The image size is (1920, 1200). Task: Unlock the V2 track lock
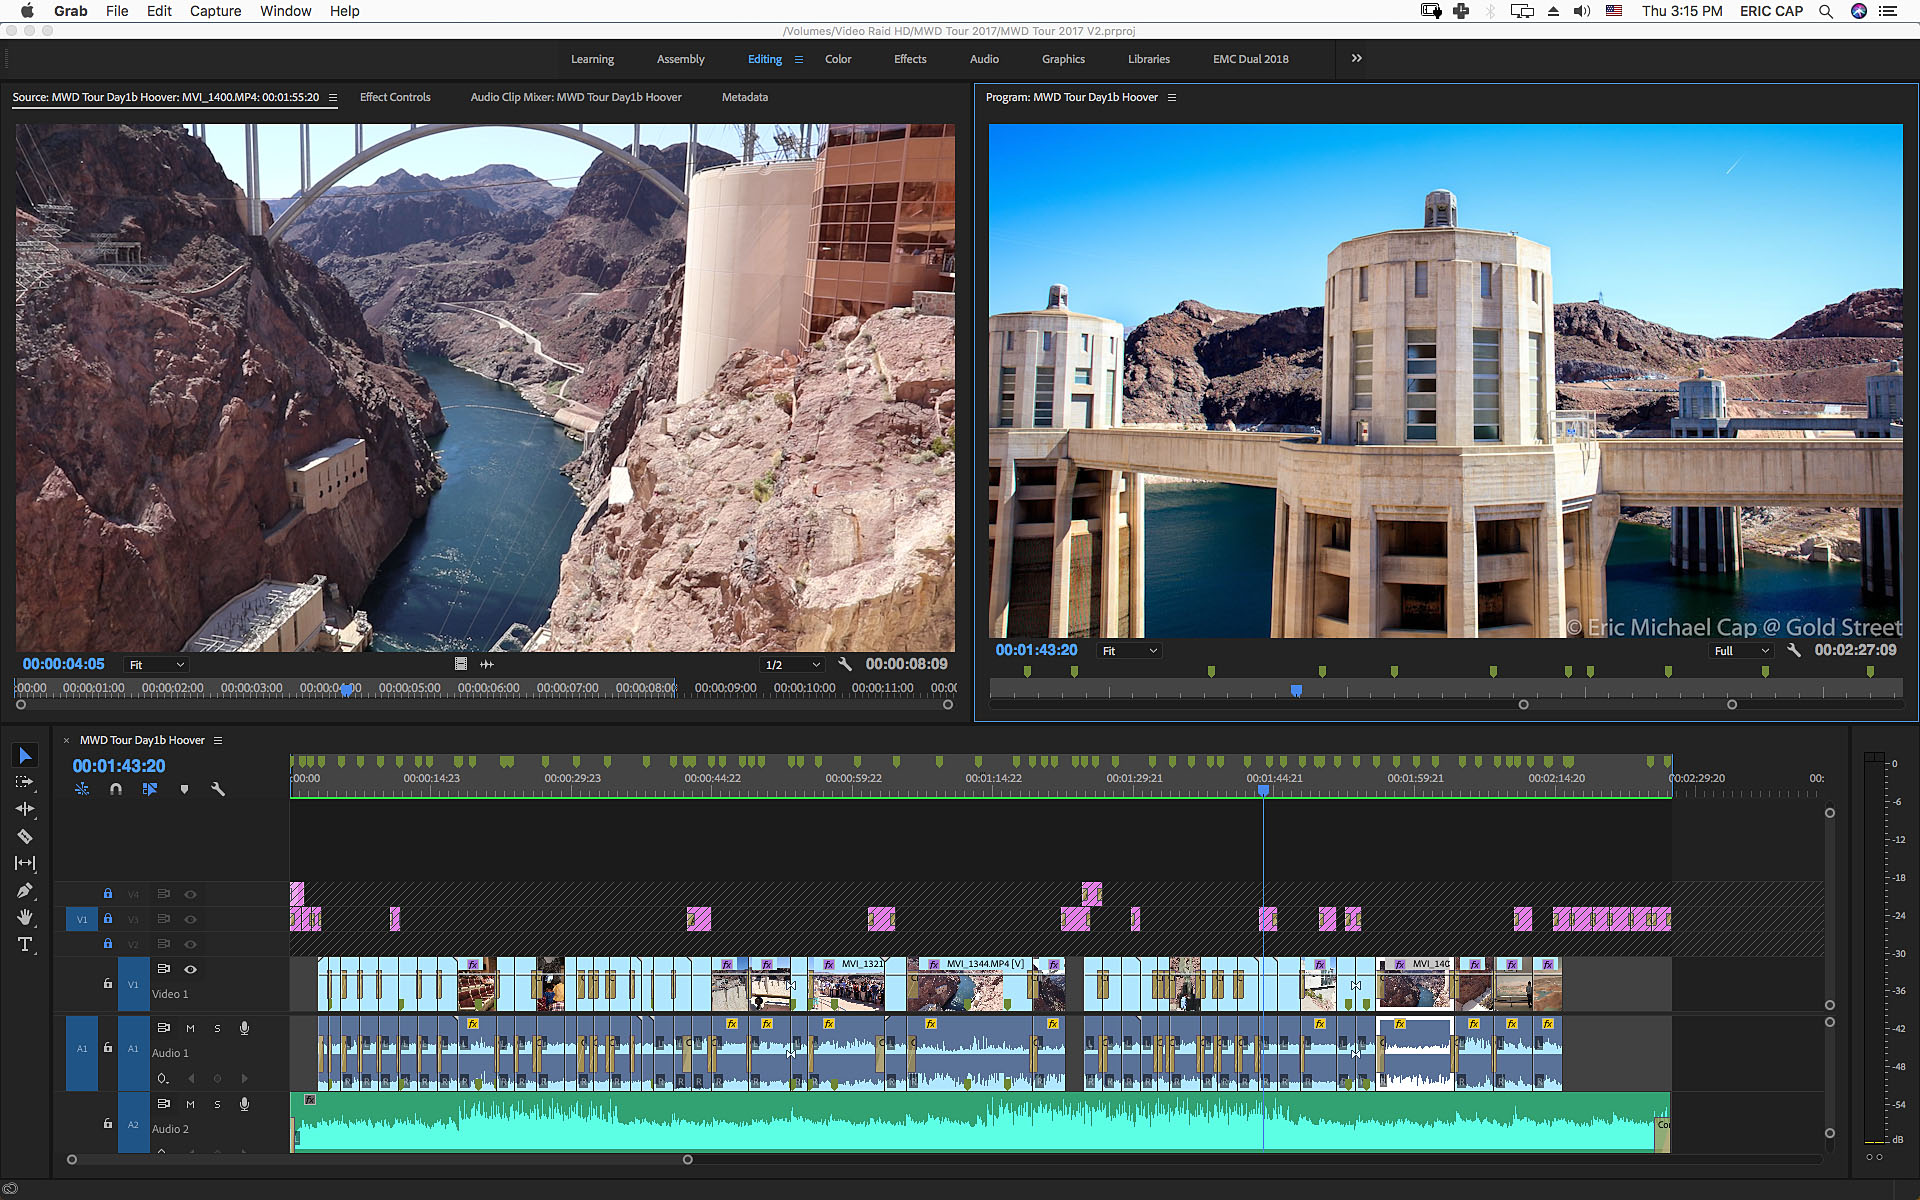107,943
